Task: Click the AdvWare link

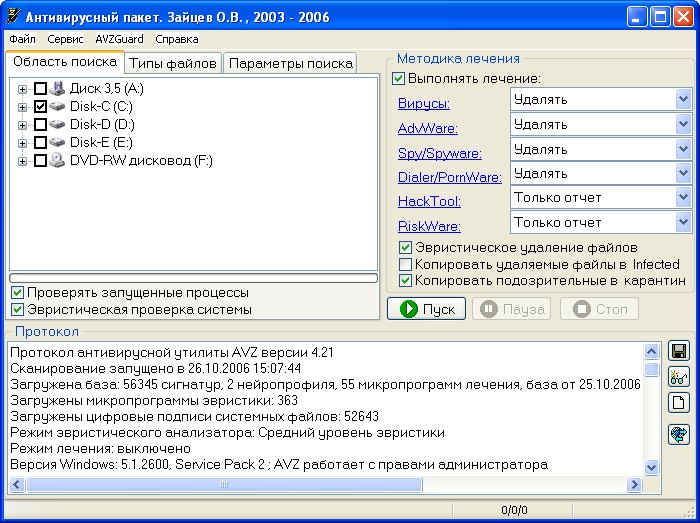Action: 428,129
